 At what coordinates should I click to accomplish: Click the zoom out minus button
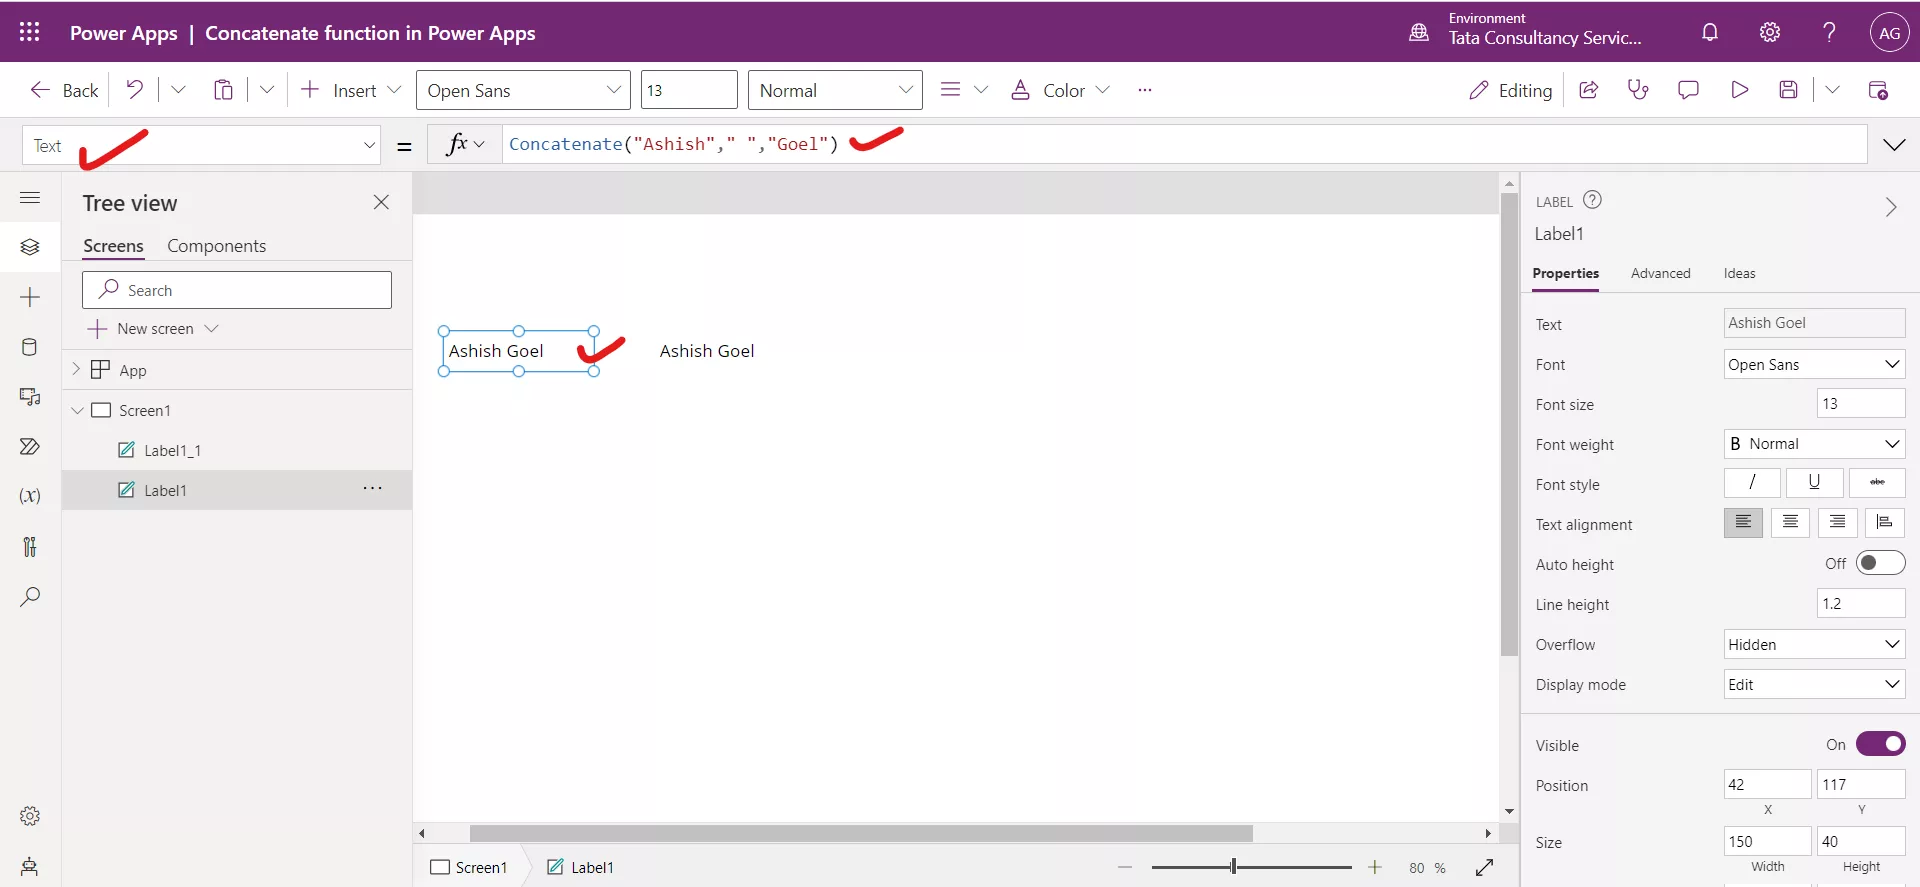tap(1125, 867)
